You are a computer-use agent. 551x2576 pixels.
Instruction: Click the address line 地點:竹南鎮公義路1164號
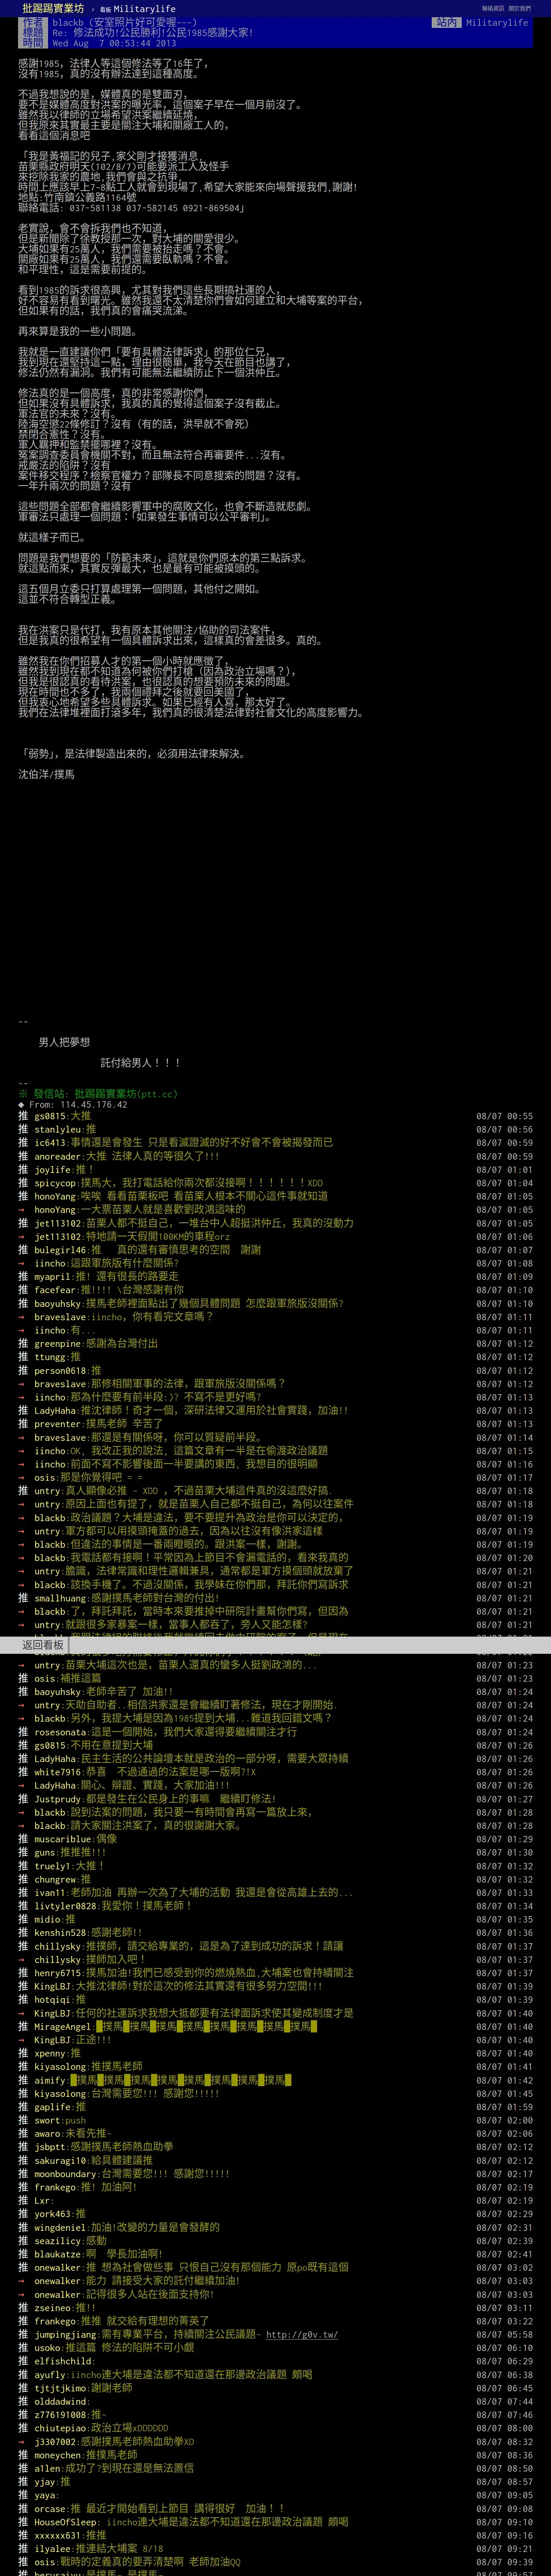(x=76, y=198)
